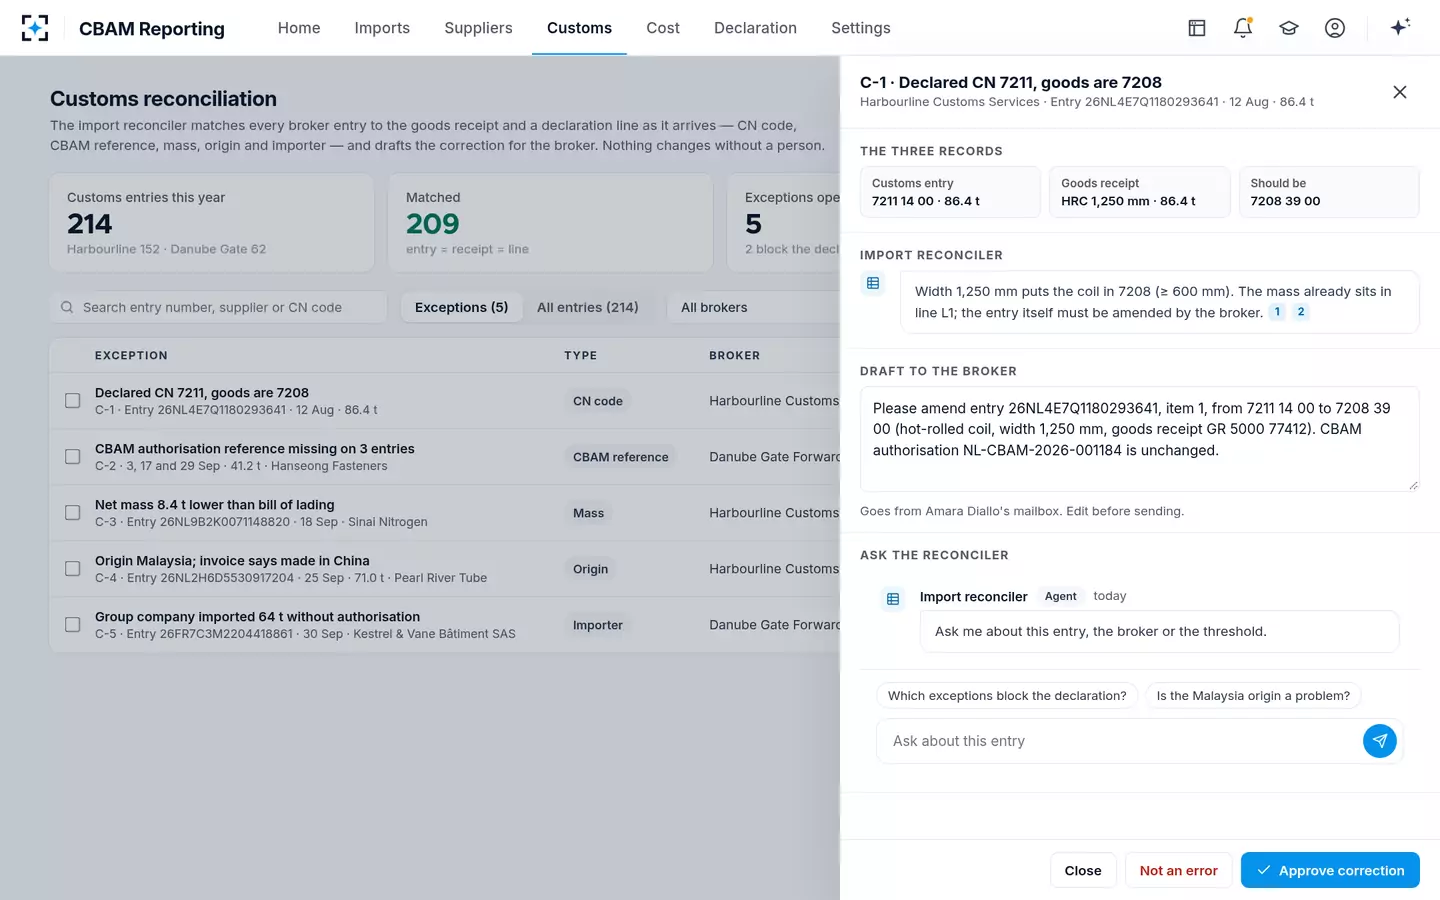
Task: Edit the draft to the broker text
Action: coord(1140,439)
